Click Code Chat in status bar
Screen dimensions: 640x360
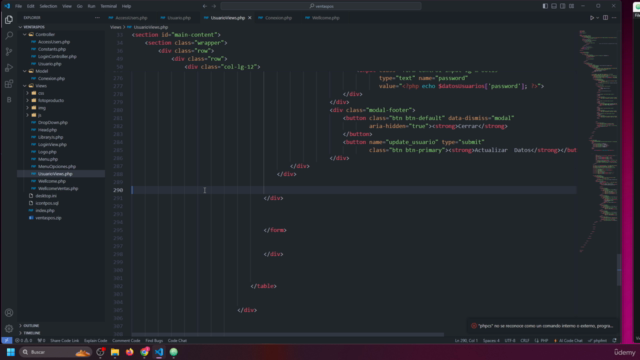[x=177, y=340]
